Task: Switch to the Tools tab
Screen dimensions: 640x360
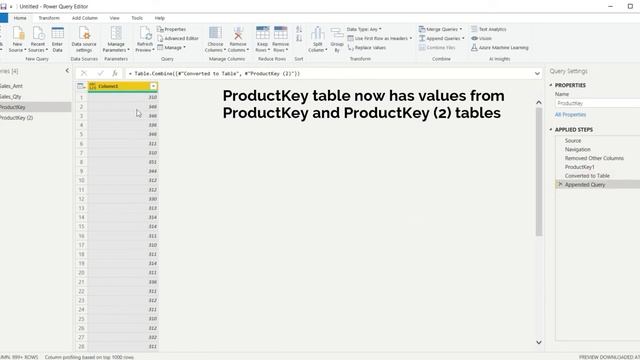Action: click(137, 18)
